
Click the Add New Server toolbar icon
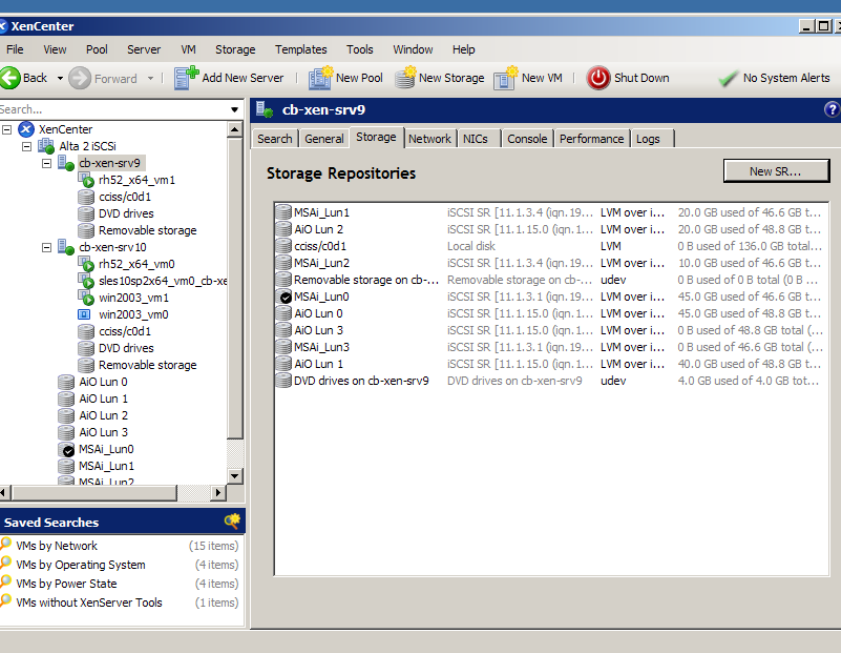[186, 78]
